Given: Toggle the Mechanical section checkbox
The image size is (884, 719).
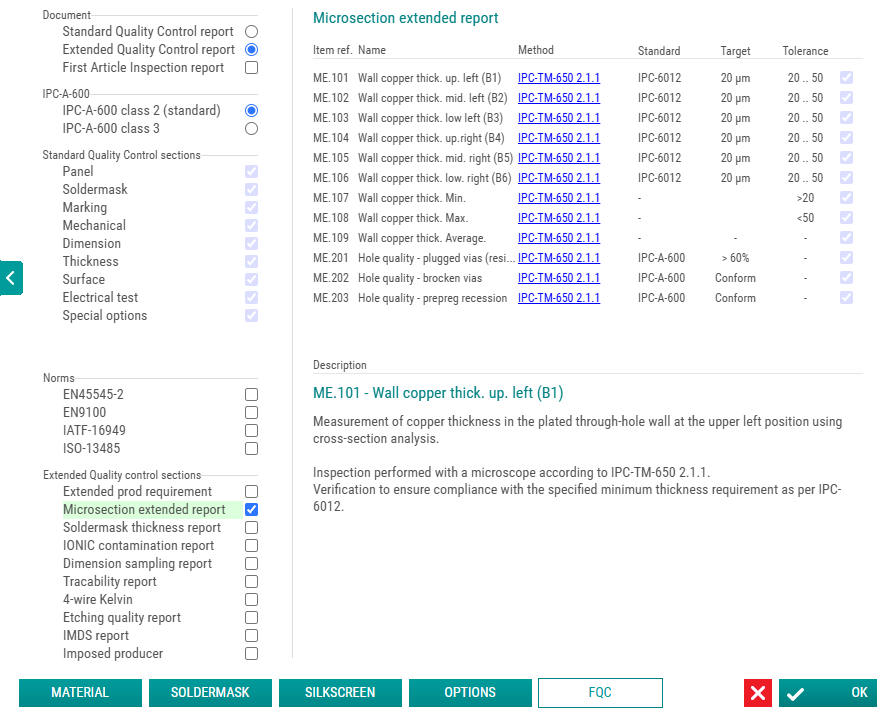Looking at the screenshot, I should click(x=251, y=226).
